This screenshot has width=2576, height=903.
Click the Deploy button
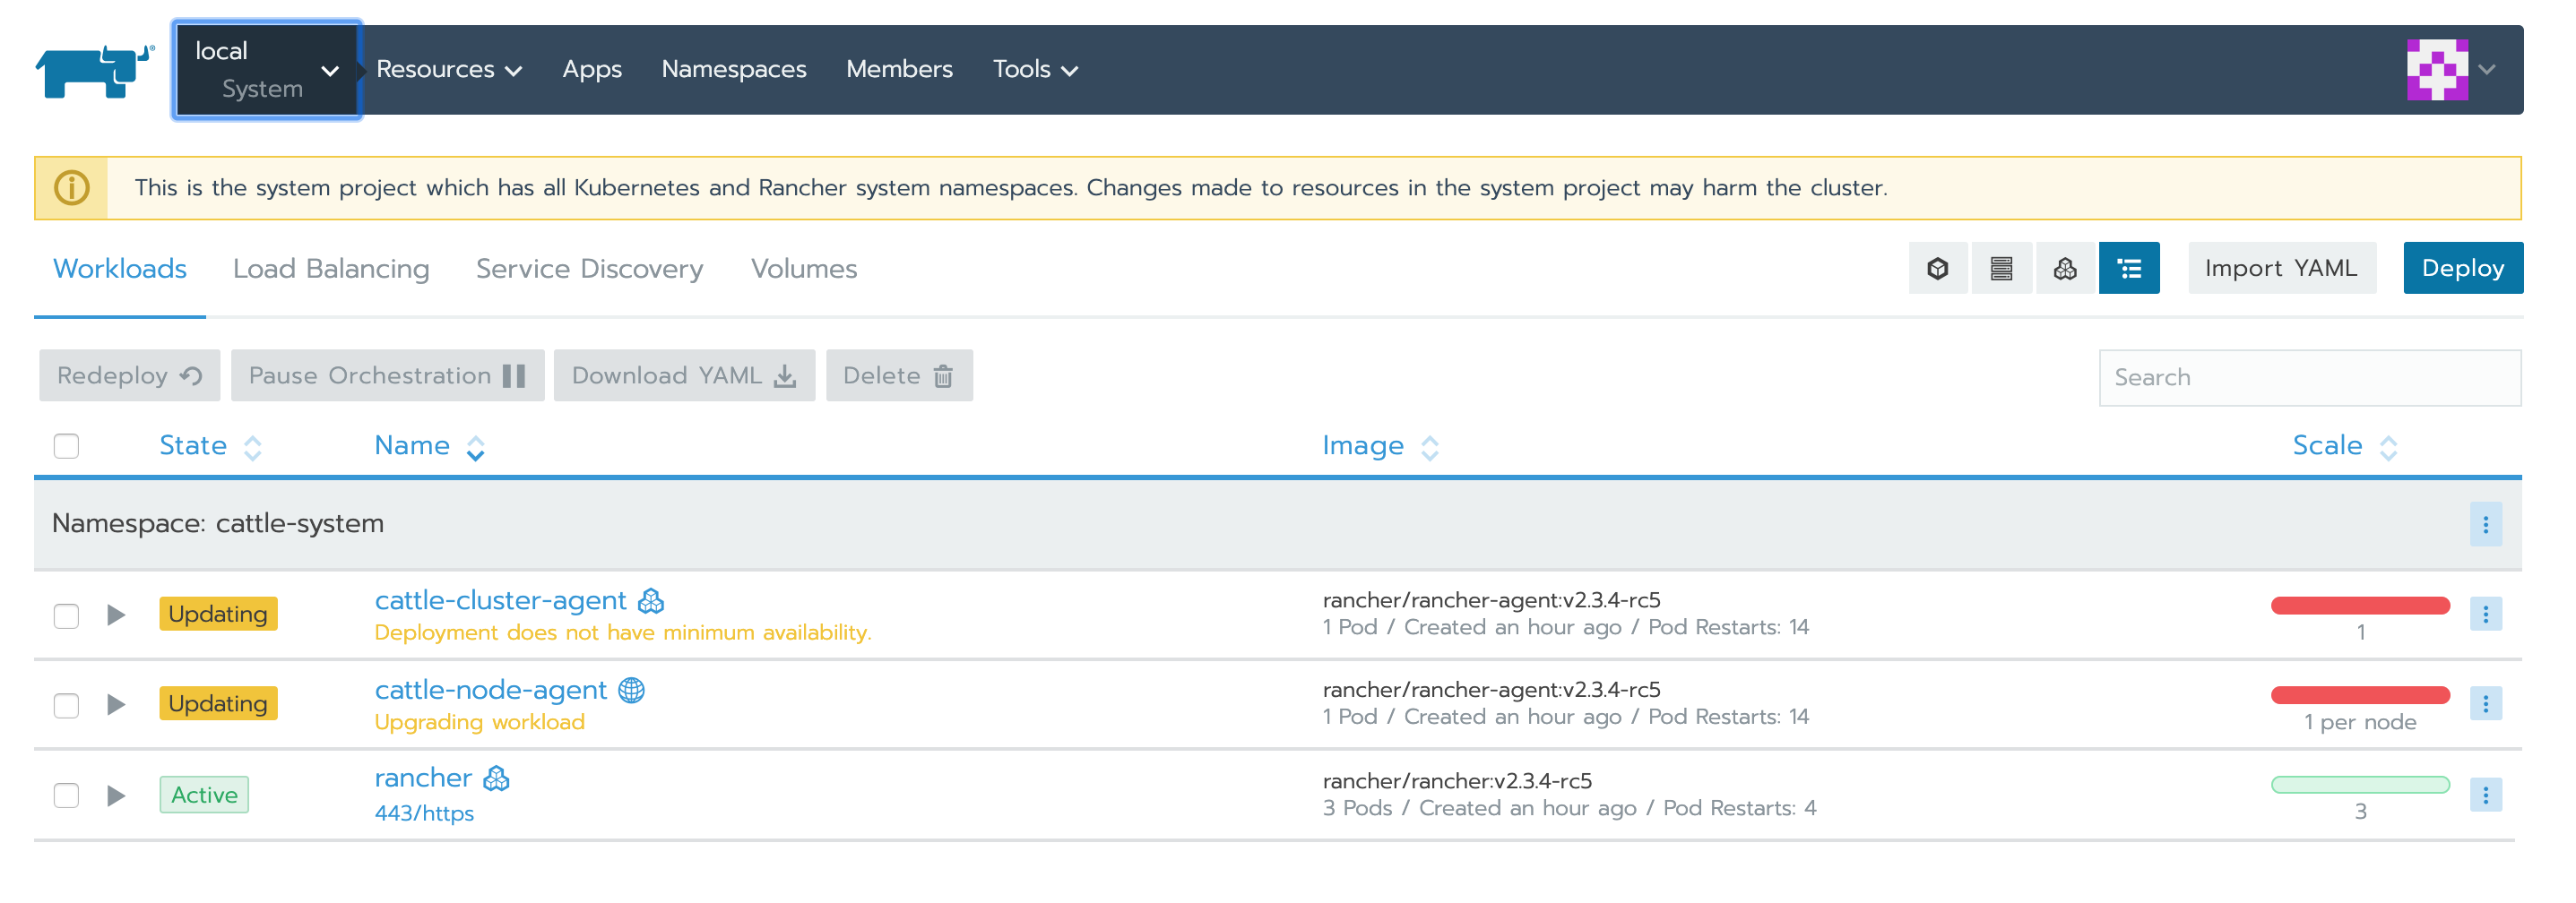pyautogui.click(x=2463, y=268)
